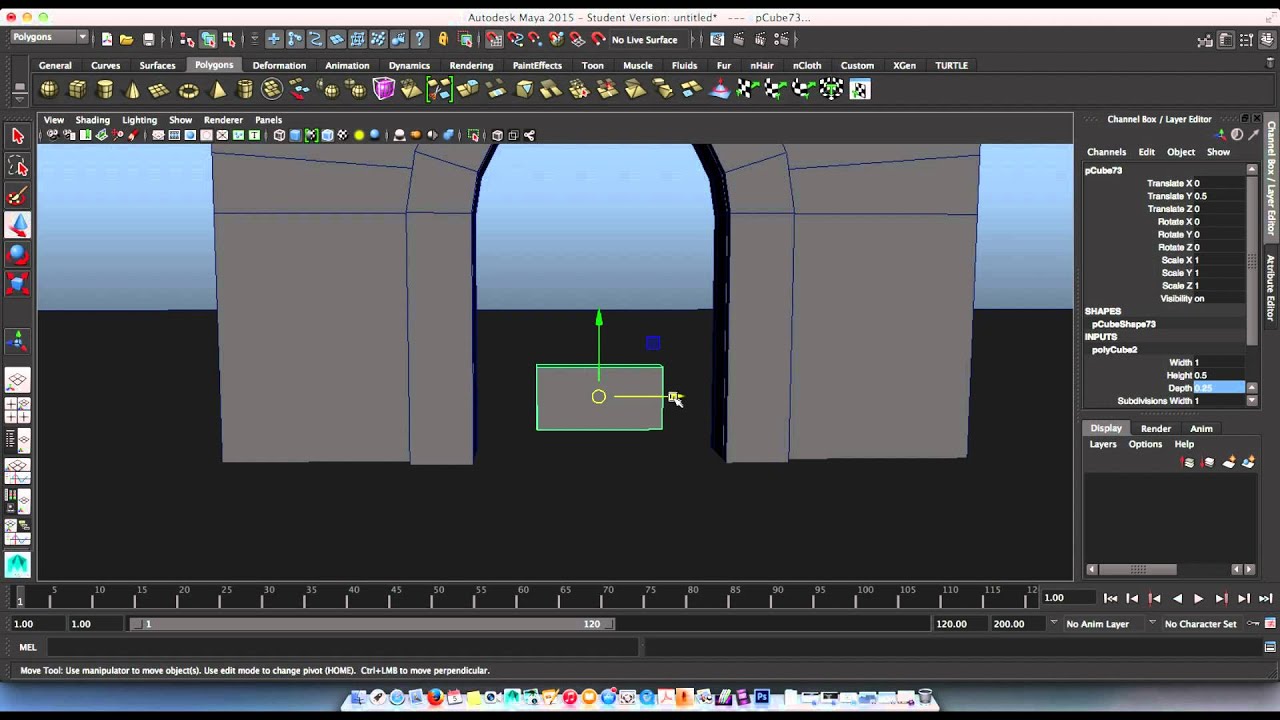Select the Move tool in the toolbox

pyautogui.click(x=18, y=225)
